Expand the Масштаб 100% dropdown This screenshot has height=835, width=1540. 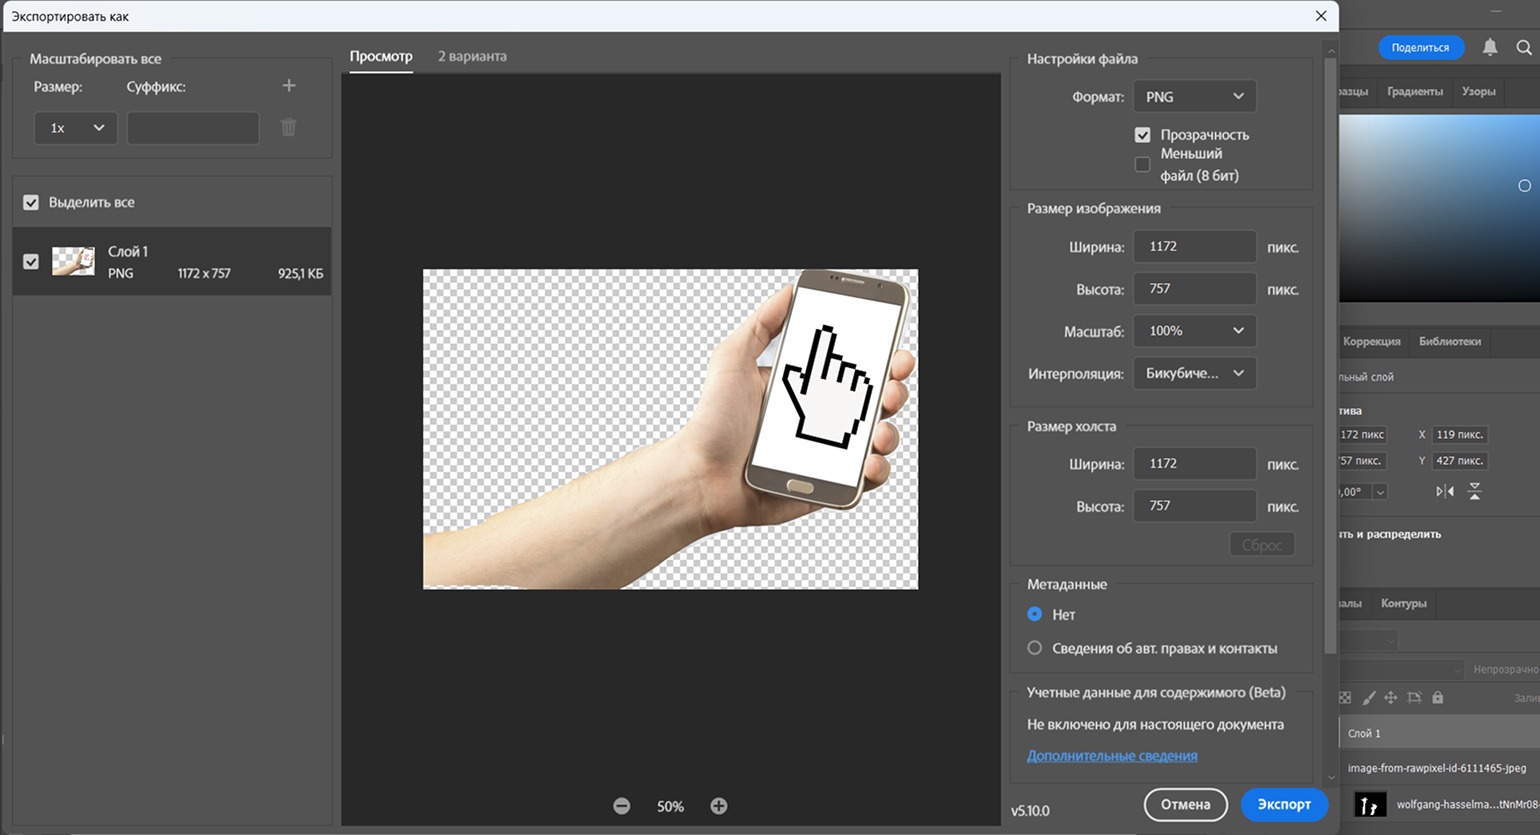1194,331
